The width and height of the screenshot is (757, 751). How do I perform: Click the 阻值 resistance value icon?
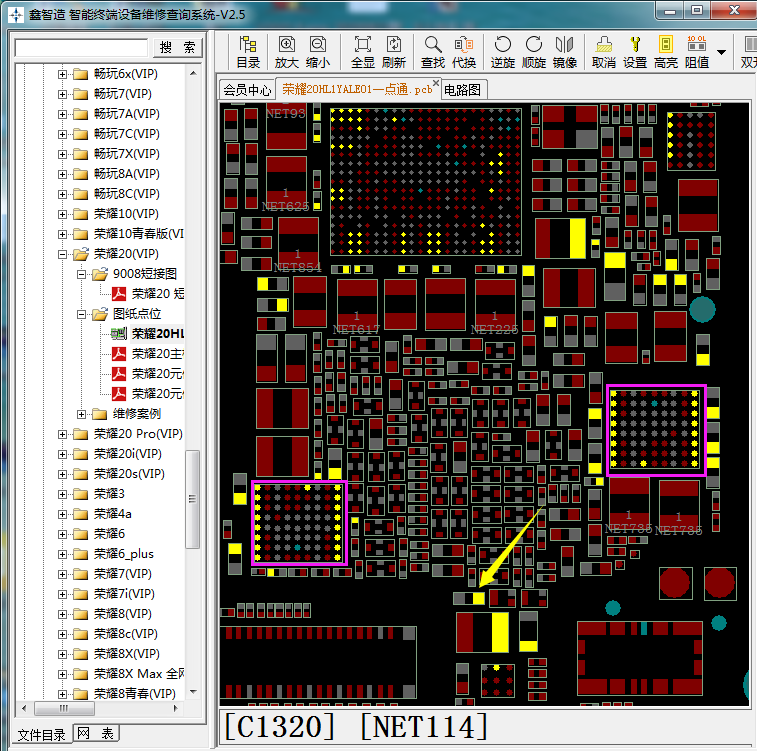(x=697, y=52)
